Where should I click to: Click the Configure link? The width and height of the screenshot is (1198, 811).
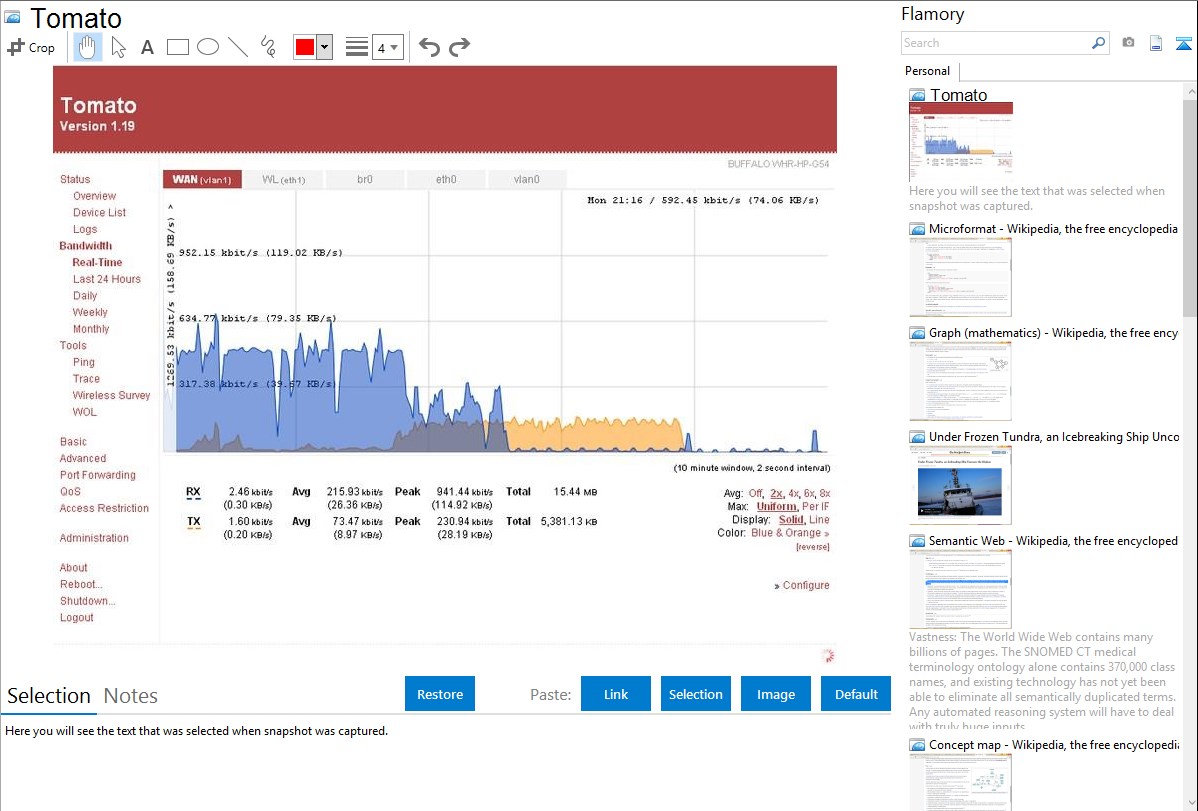(806, 586)
